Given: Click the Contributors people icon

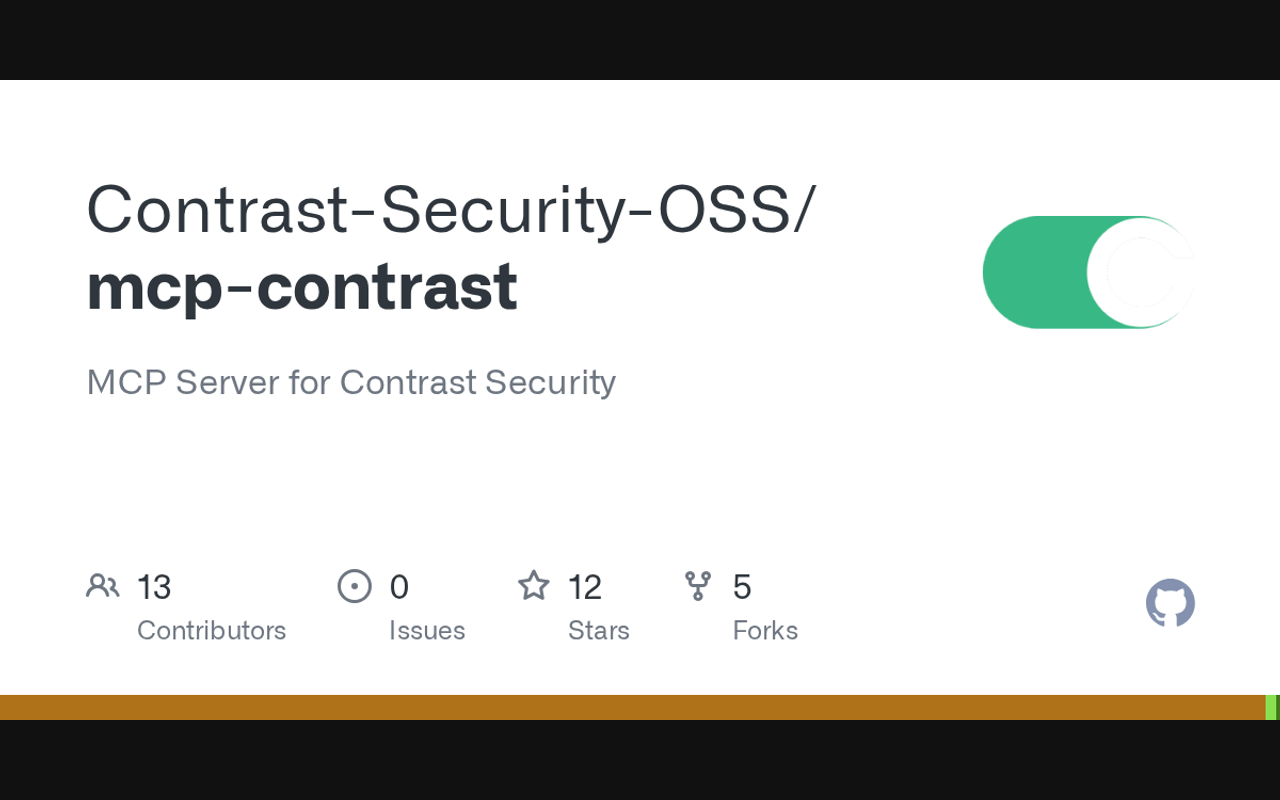Looking at the screenshot, I should click(103, 586).
